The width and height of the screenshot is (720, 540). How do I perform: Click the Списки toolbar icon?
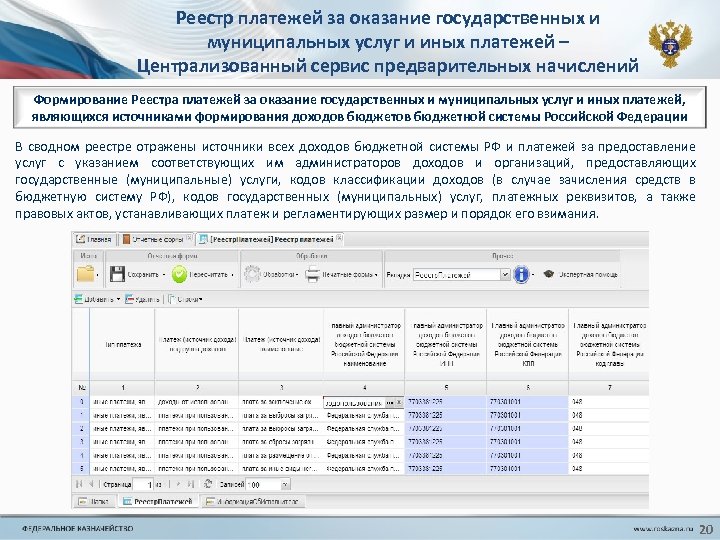coord(171,299)
